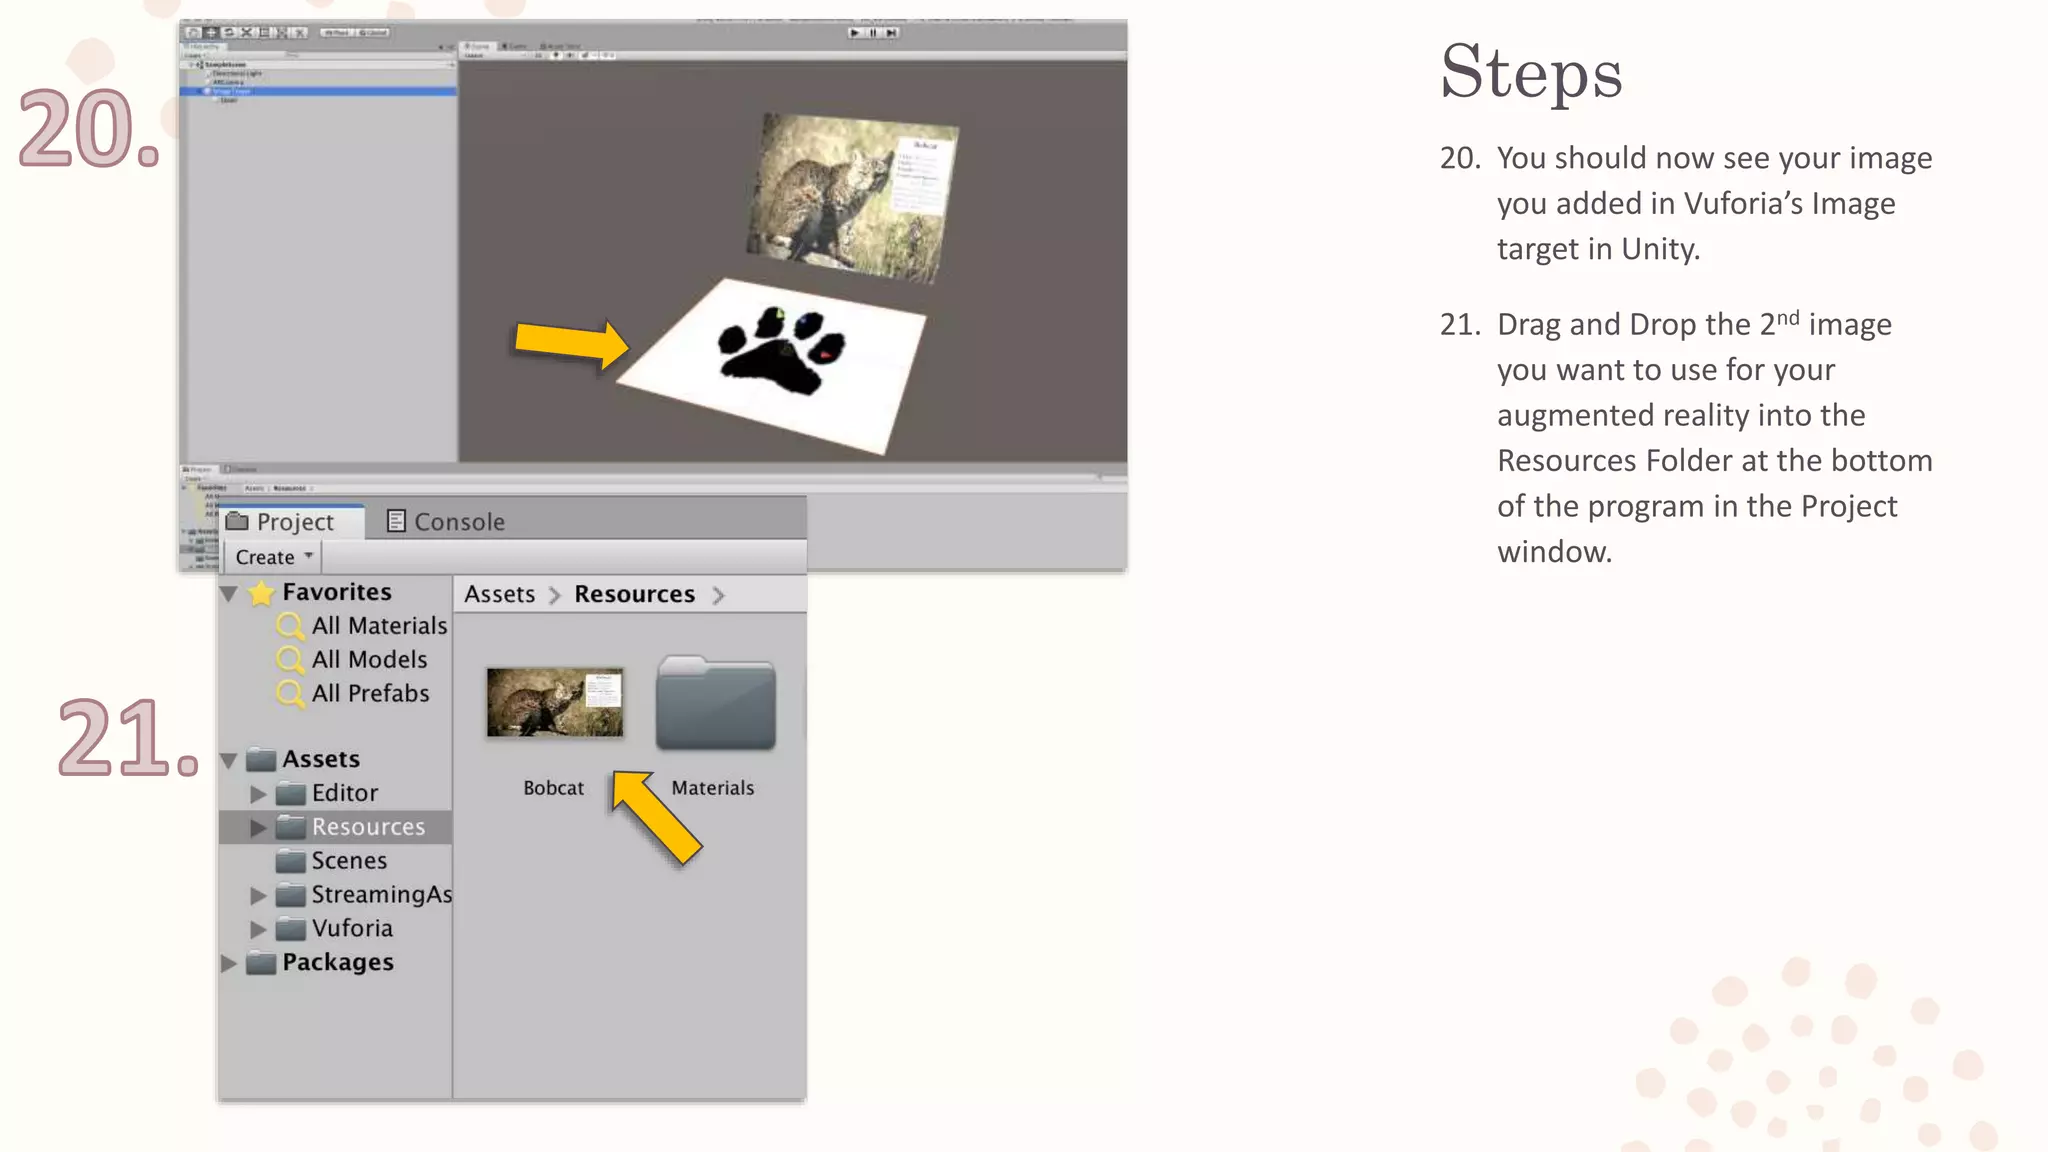The height and width of the screenshot is (1152, 2048).
Task: Select the Move tool in Unity toolbar
Action: 211,32
